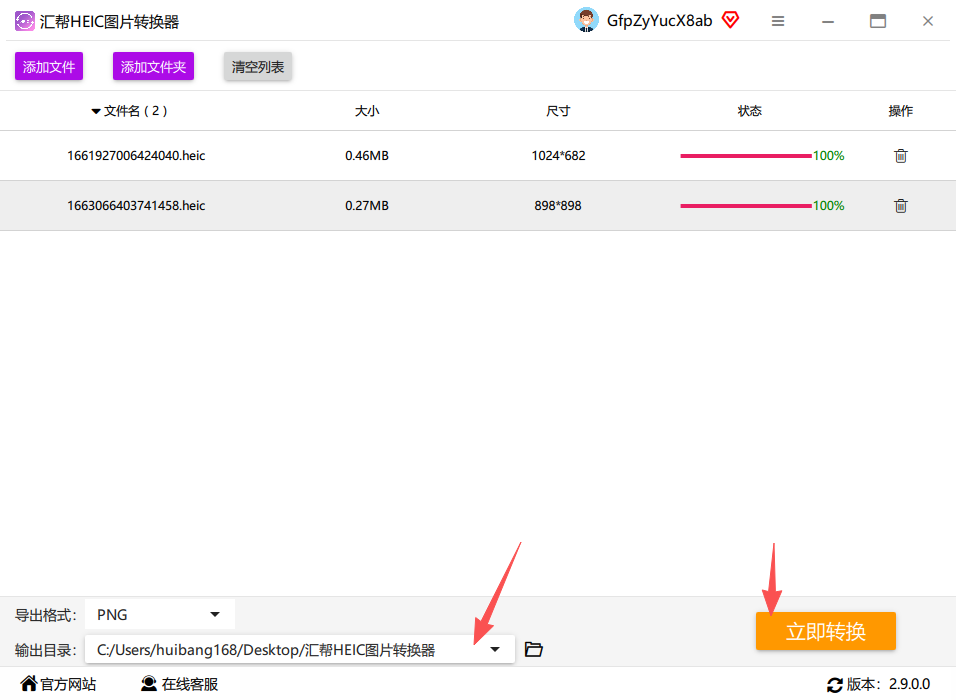Open the 官方网站 link
Viewport: 956px width, 700px height.
pyautogui.click(x=59, y=684)
